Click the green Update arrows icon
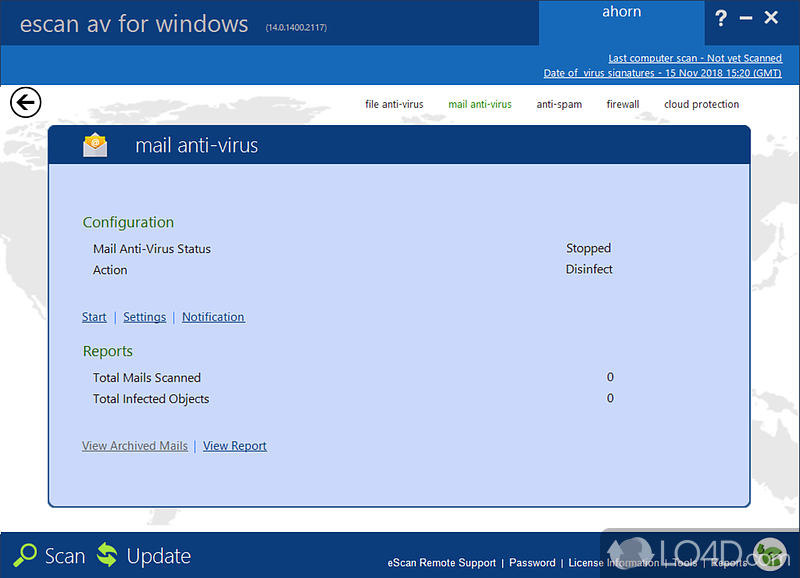Viewport: 800px width, 578px height. pos(107,555)
